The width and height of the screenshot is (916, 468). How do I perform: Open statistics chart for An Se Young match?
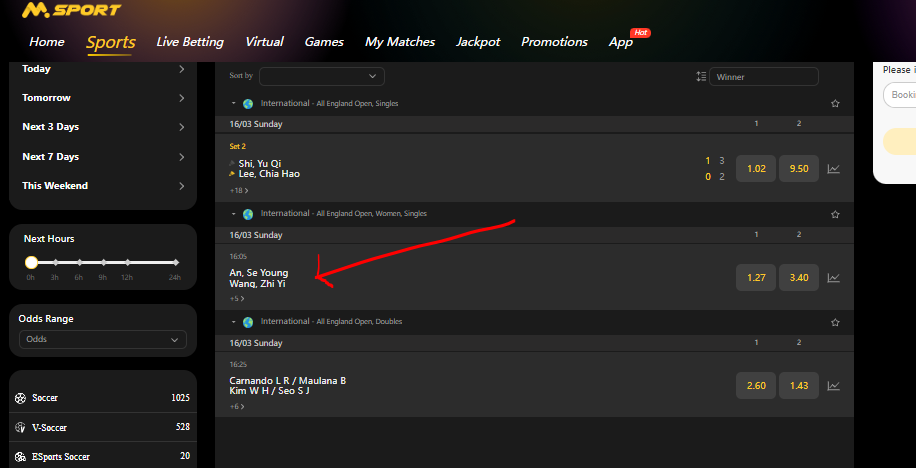pos(833,278)
